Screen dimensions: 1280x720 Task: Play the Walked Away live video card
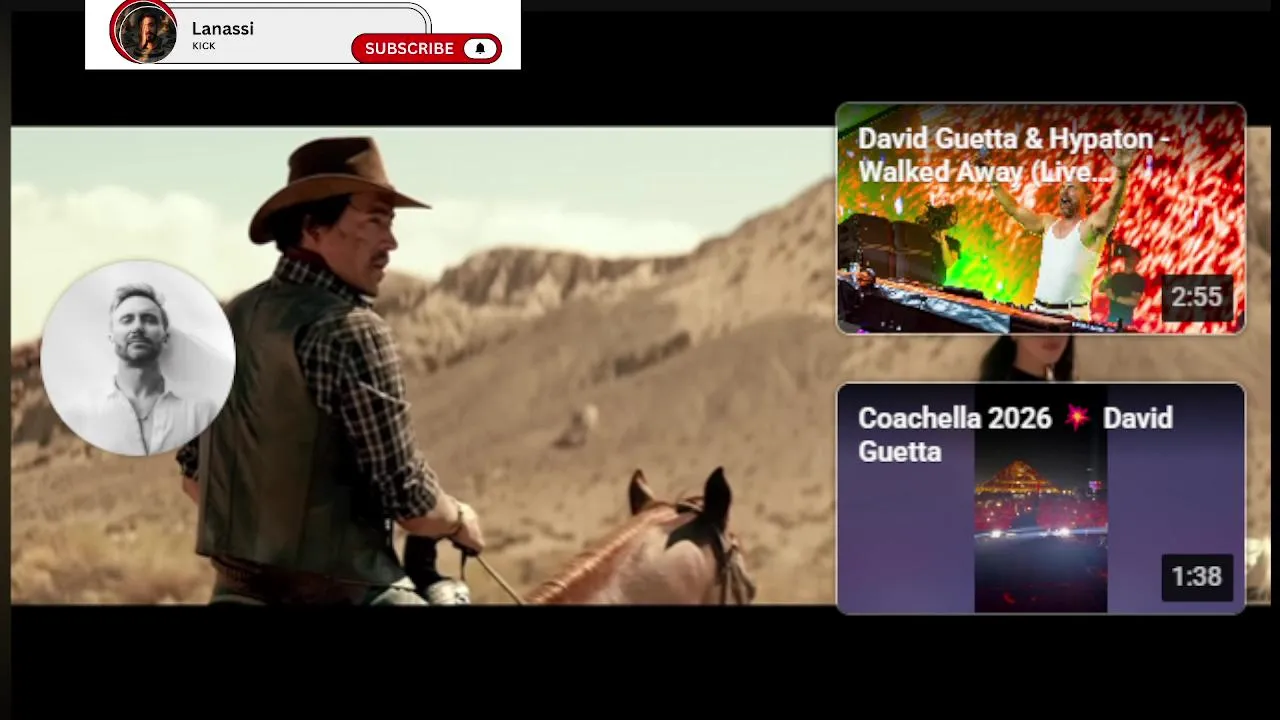tap(1041, 218)
